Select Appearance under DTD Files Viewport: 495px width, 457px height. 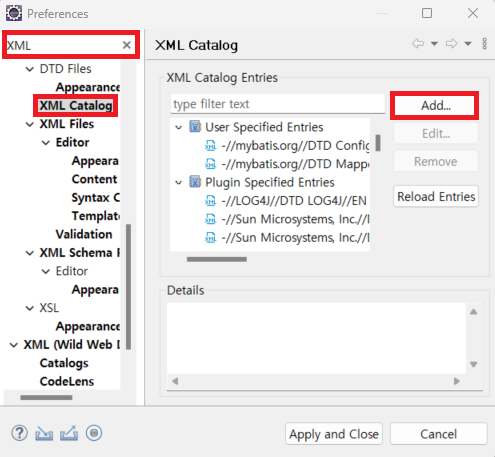tap(88, 87)
